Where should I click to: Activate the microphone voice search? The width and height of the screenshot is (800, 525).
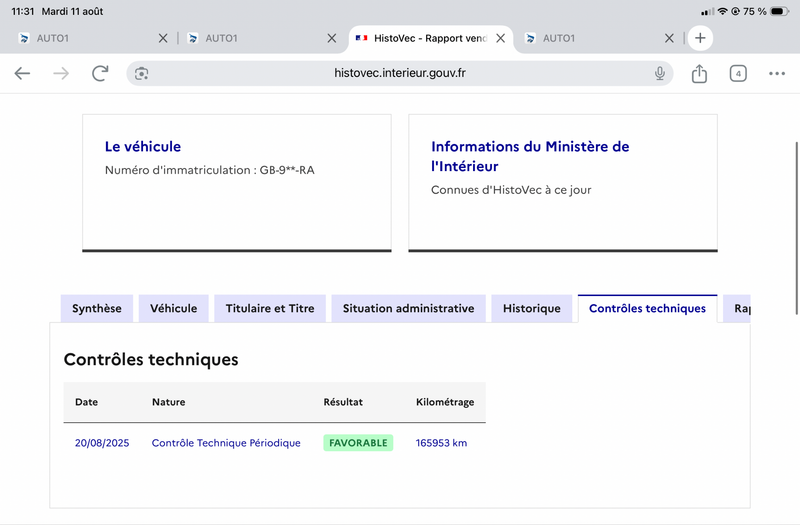660,73
